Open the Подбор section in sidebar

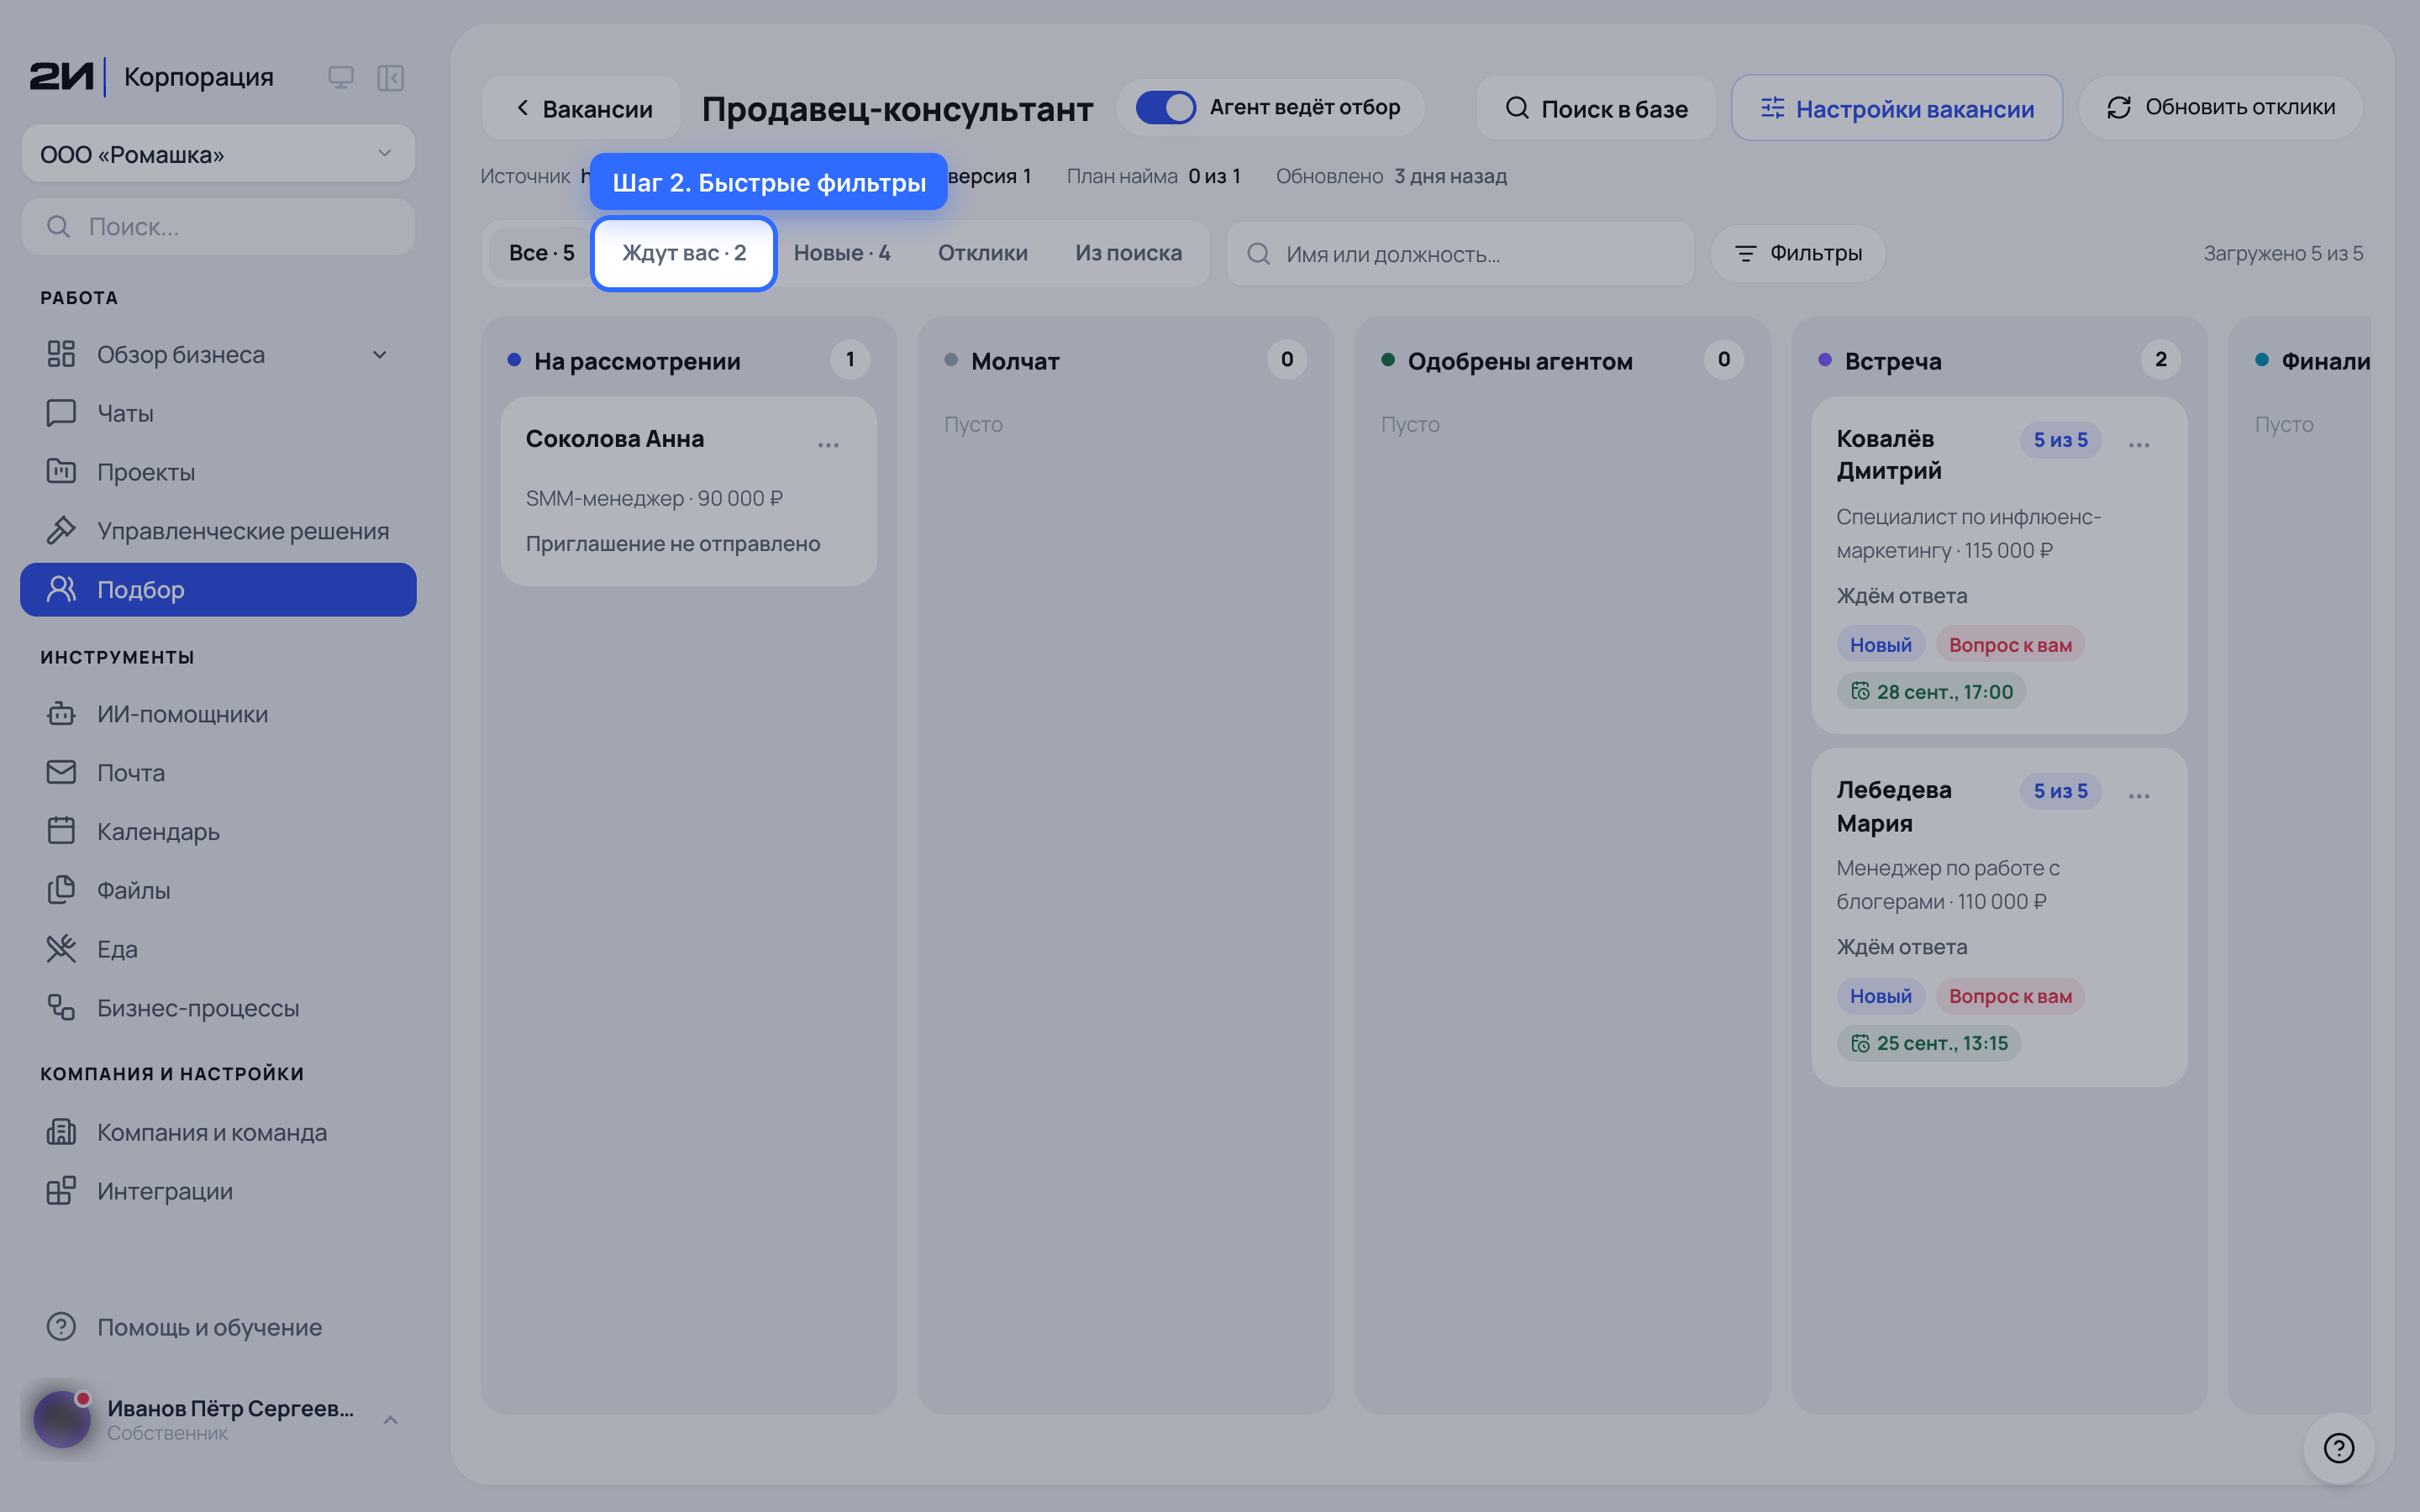[x=218, y=590]
